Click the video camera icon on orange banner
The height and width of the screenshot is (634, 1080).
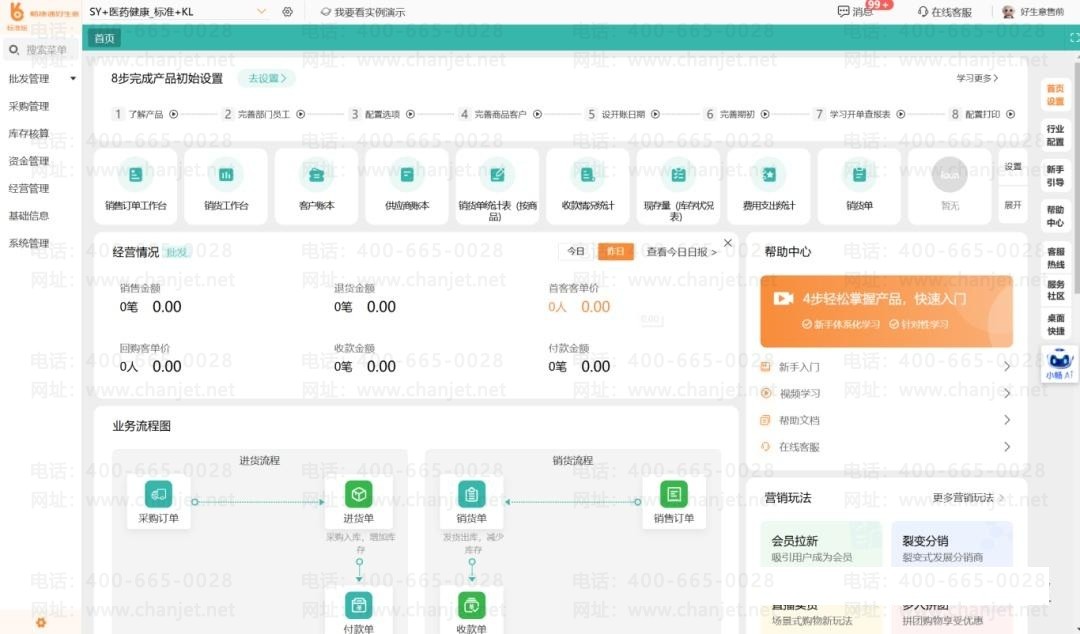point(783,298)
